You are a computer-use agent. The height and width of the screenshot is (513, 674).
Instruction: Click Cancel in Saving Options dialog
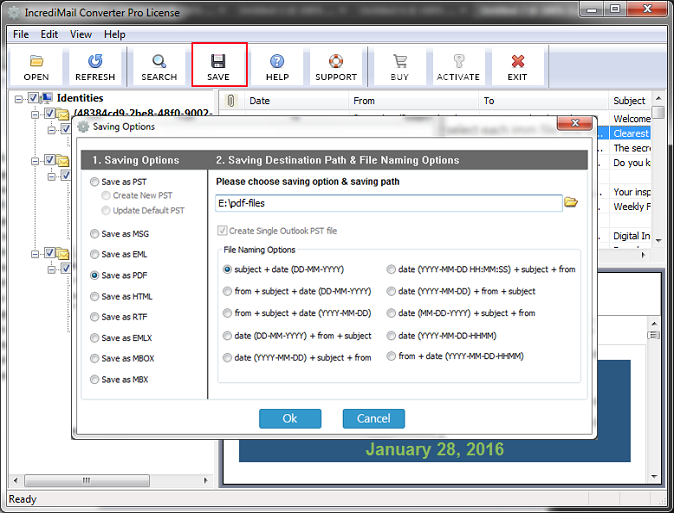click(x=374, y=418)
